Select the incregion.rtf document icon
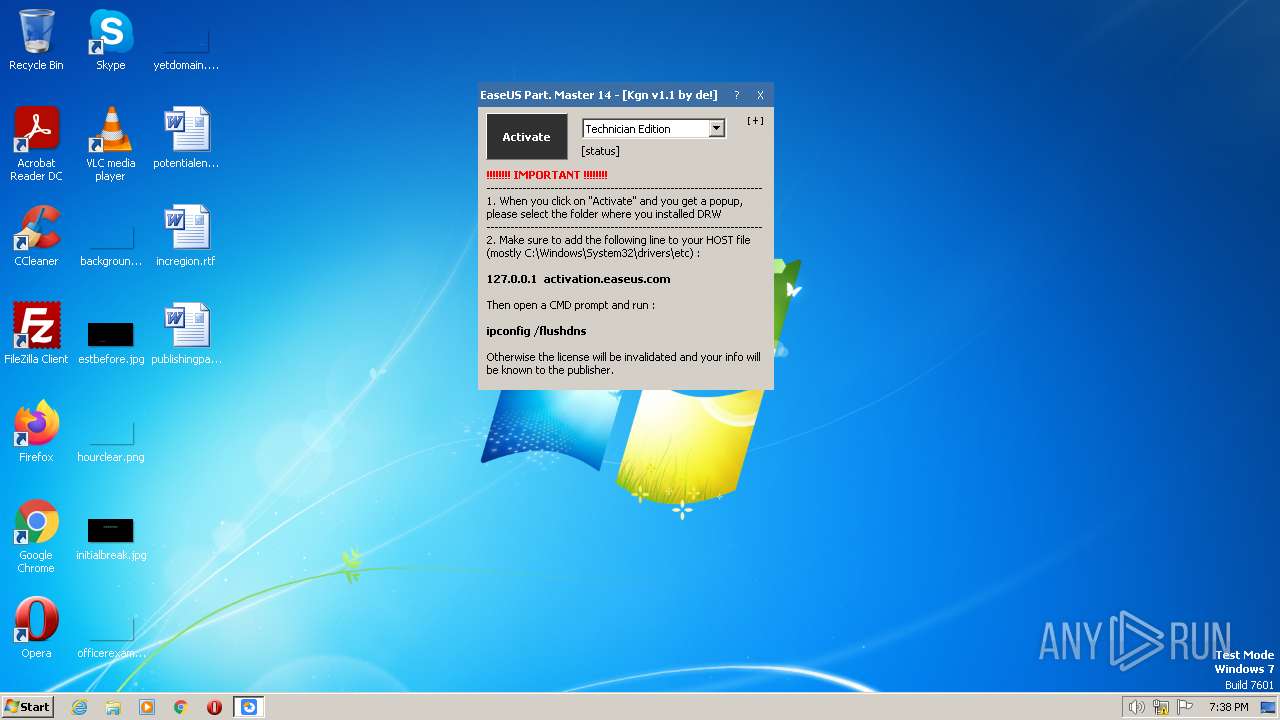This screenshot has width=1280, height=720. point(186,236)
